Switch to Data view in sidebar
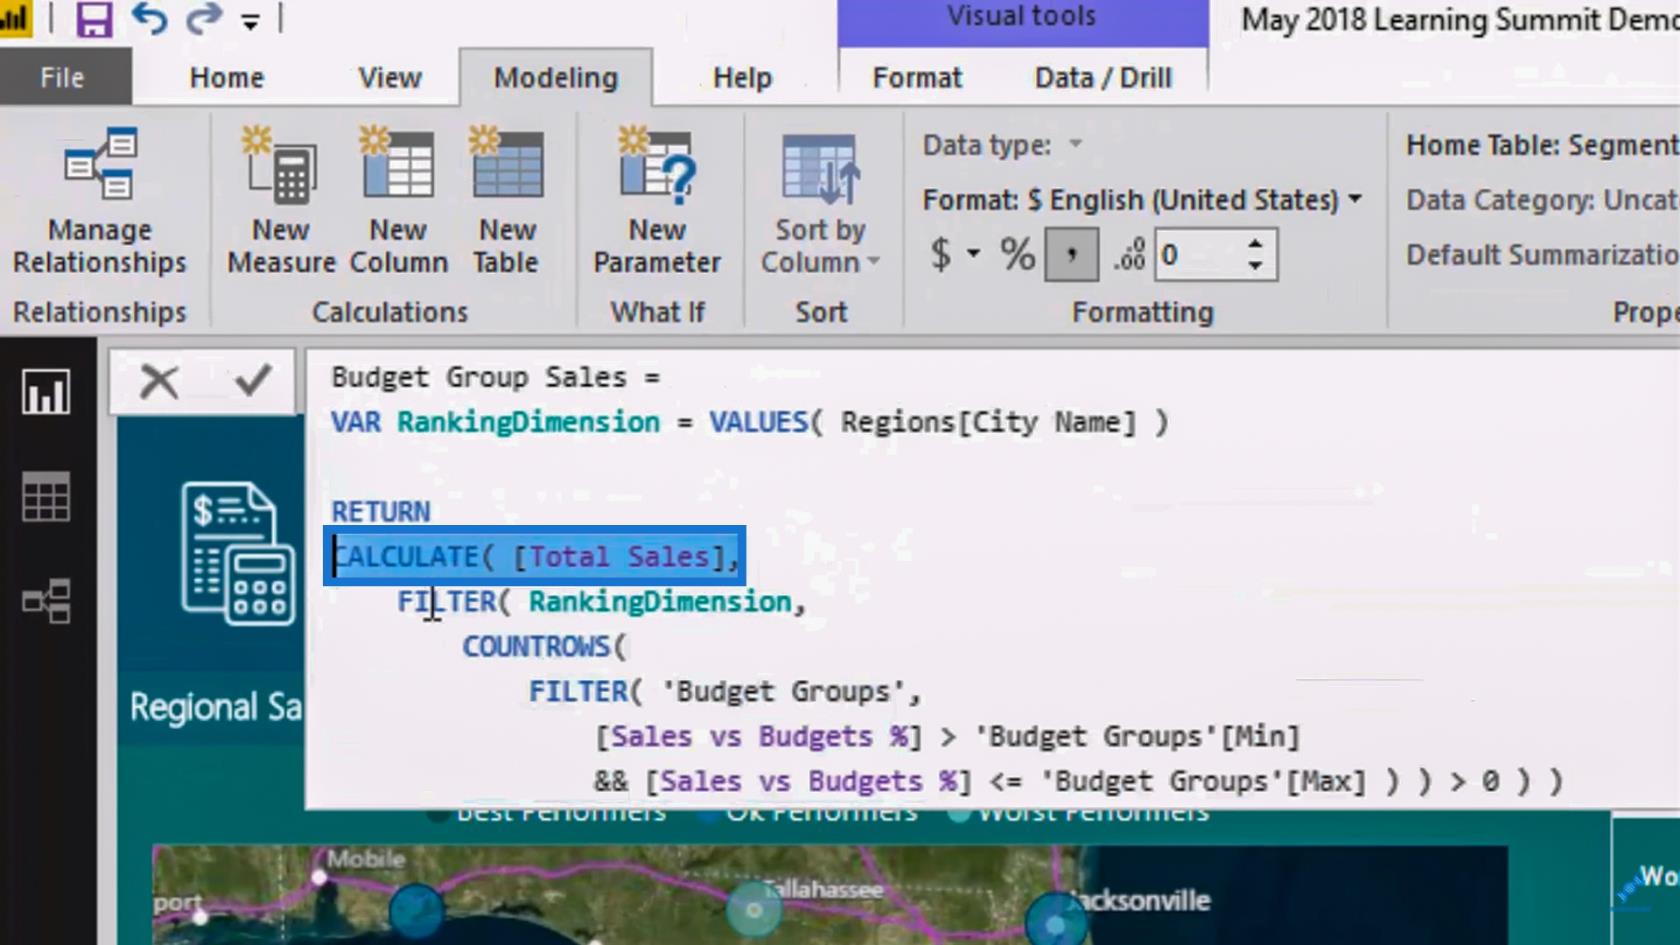 coord(47,496)
